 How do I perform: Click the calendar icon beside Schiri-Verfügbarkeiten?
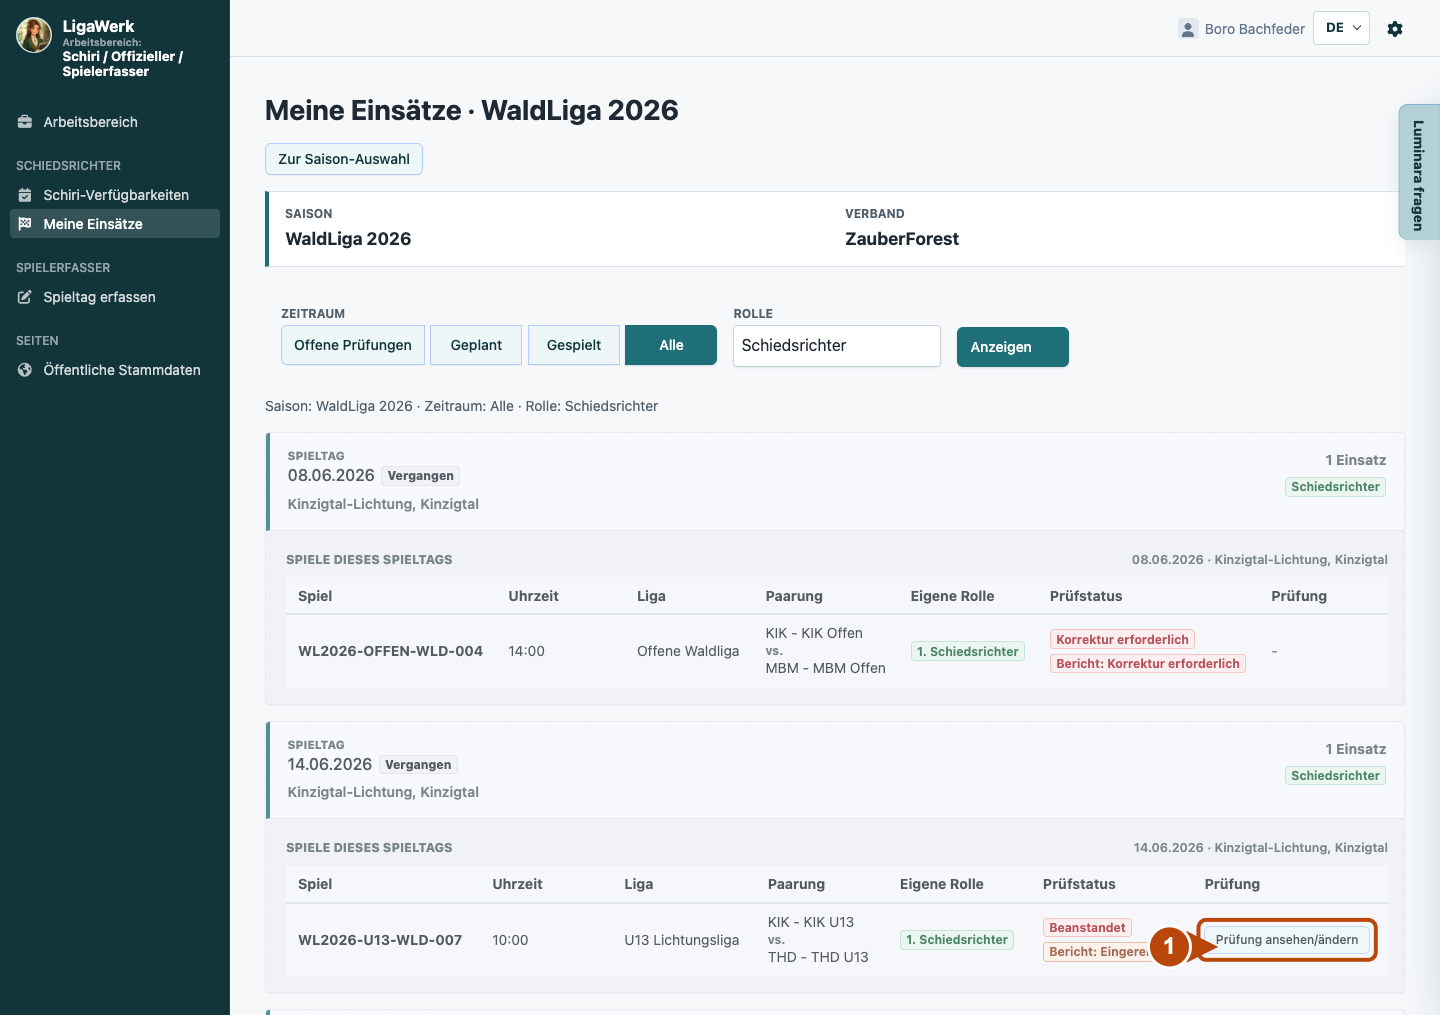[25, 195]
